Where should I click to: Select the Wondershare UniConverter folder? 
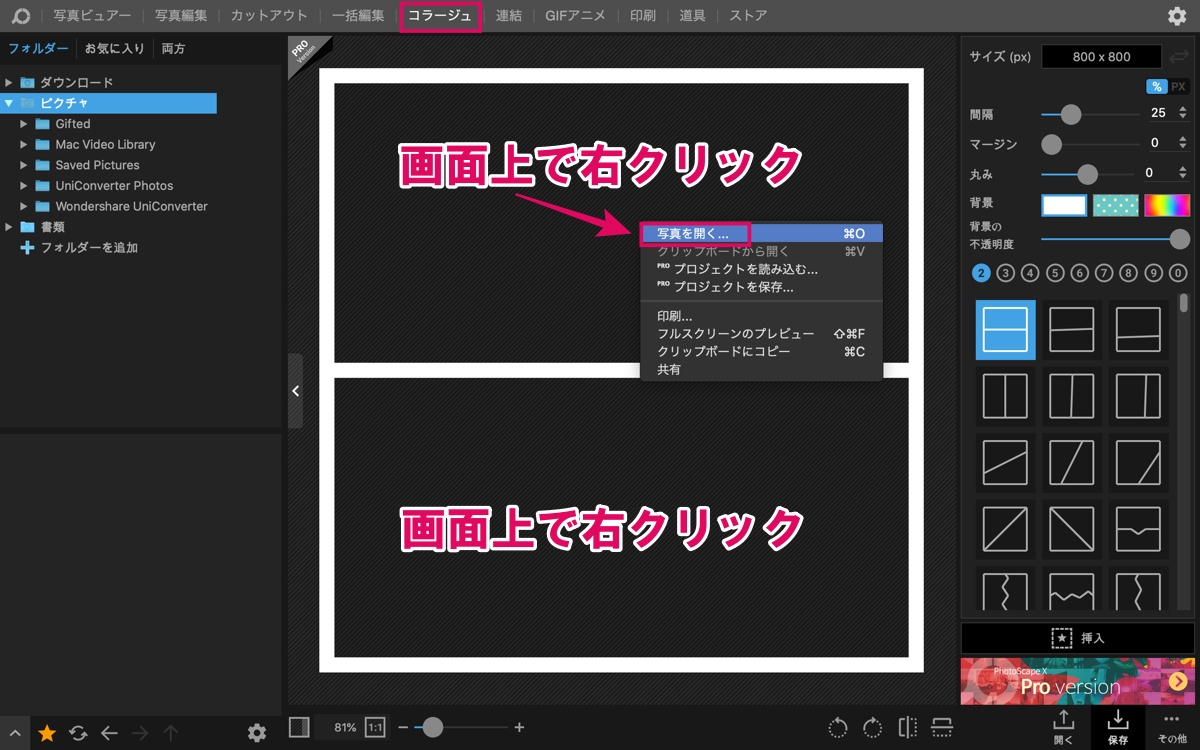[131, 206]
